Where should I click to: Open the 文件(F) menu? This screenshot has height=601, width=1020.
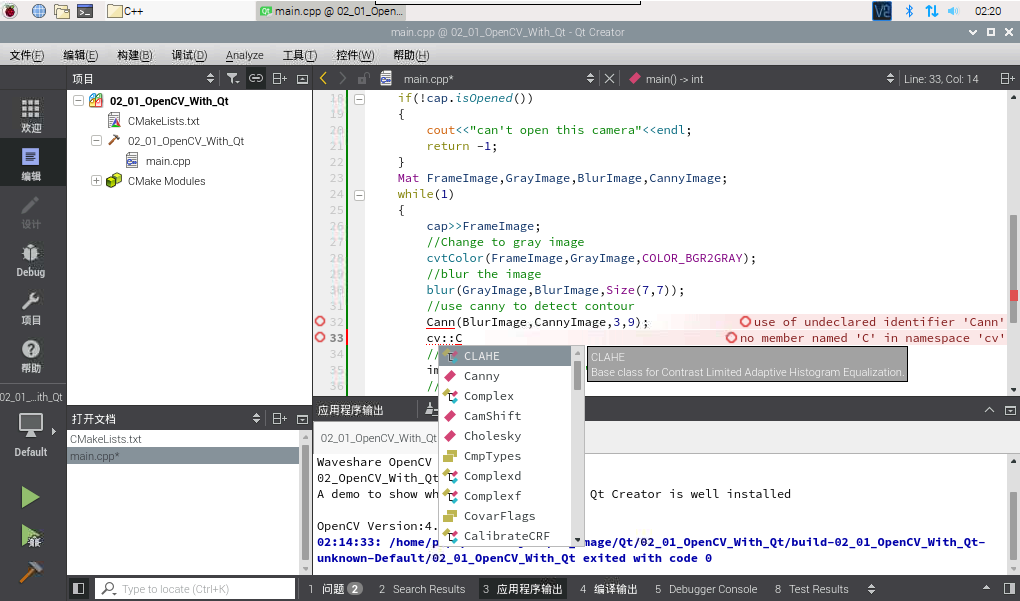tap(27, 55)
